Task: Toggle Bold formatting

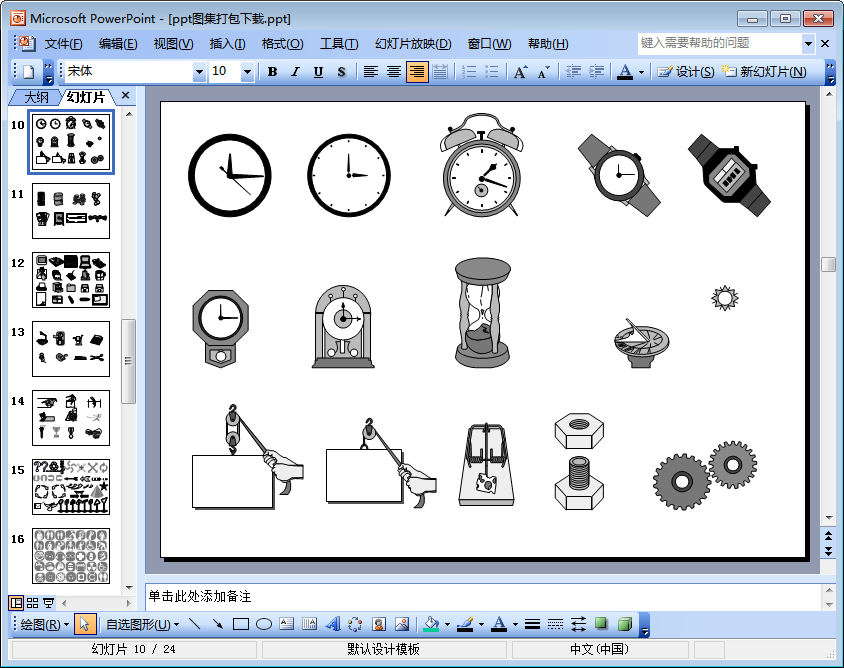Action: (272, 72)
